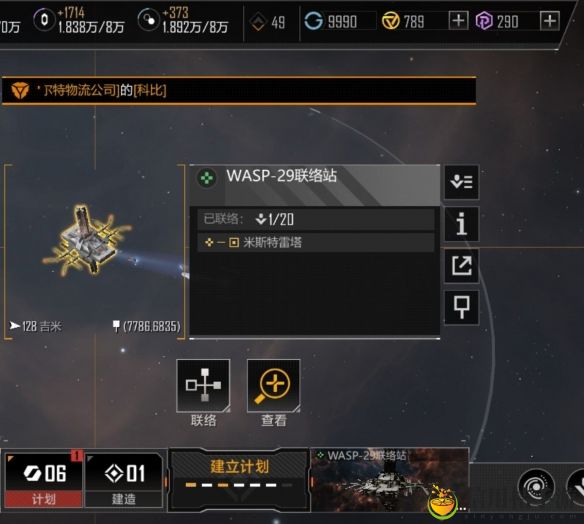Click the orange notification banner mentioning 科比
The height and width of the screenshot is (524, 584).
tap(239, 90)
